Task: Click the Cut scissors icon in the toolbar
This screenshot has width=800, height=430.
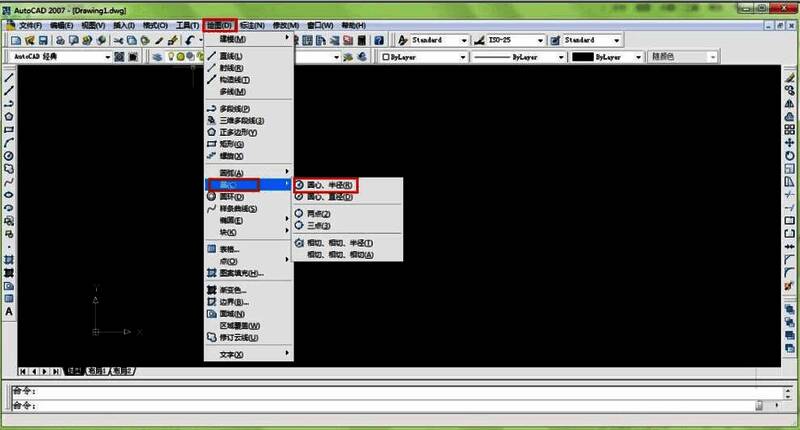Action: point(119,40)
